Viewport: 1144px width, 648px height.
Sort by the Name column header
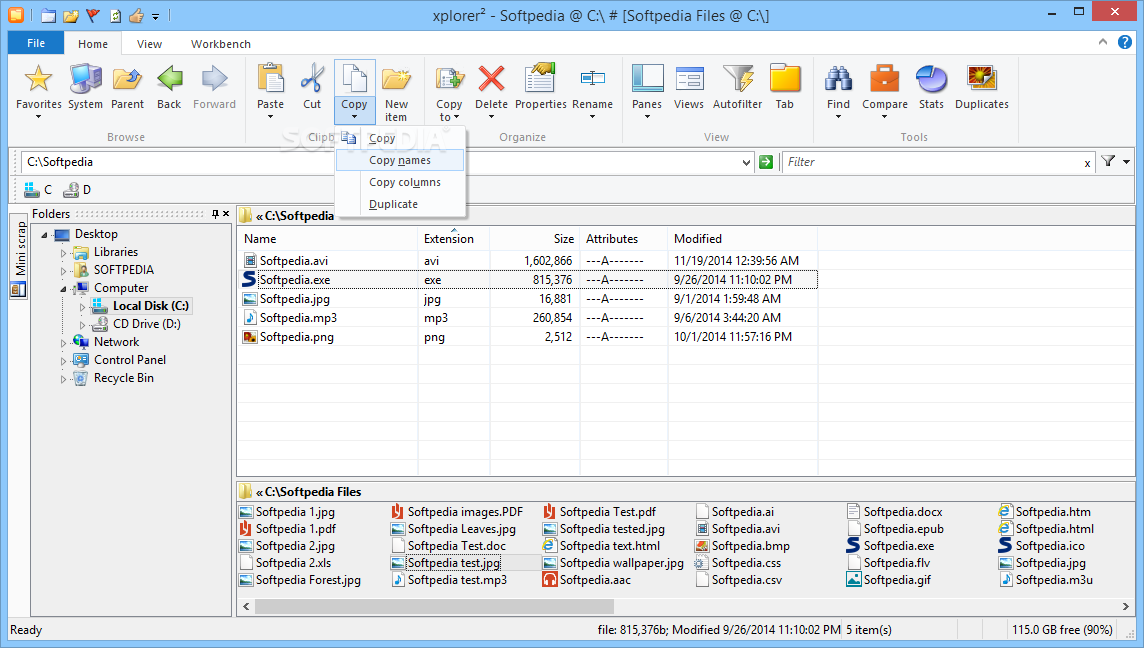(x=328, y=239)
